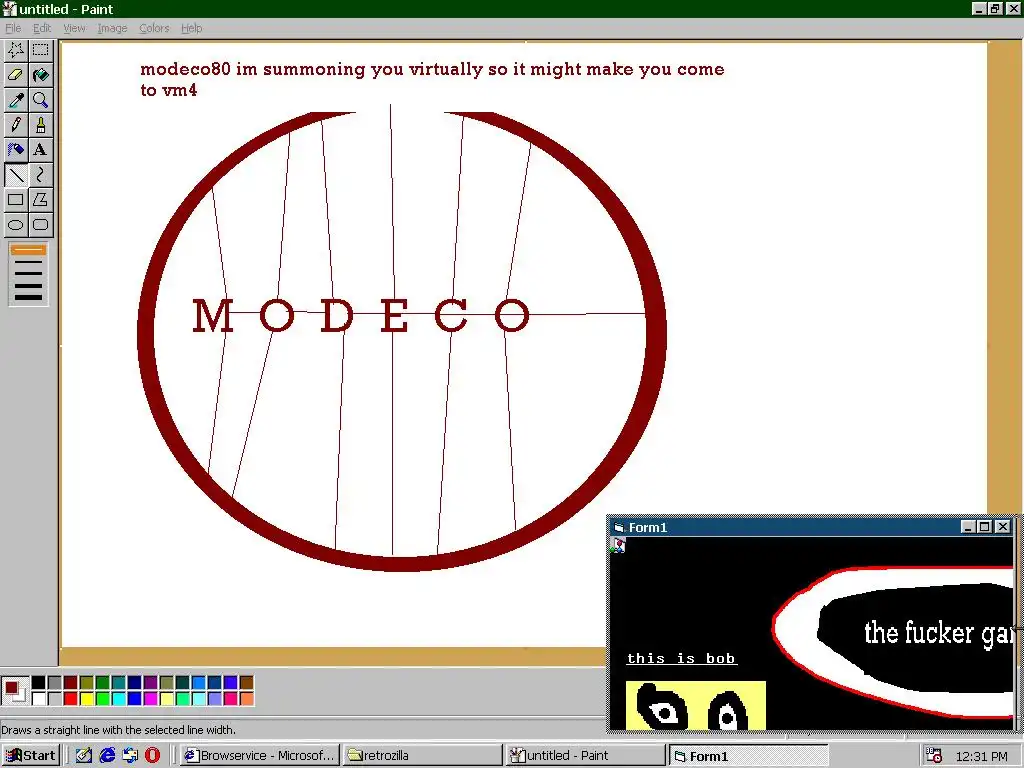Pick the Airbrush spray tool

[16, 150]
